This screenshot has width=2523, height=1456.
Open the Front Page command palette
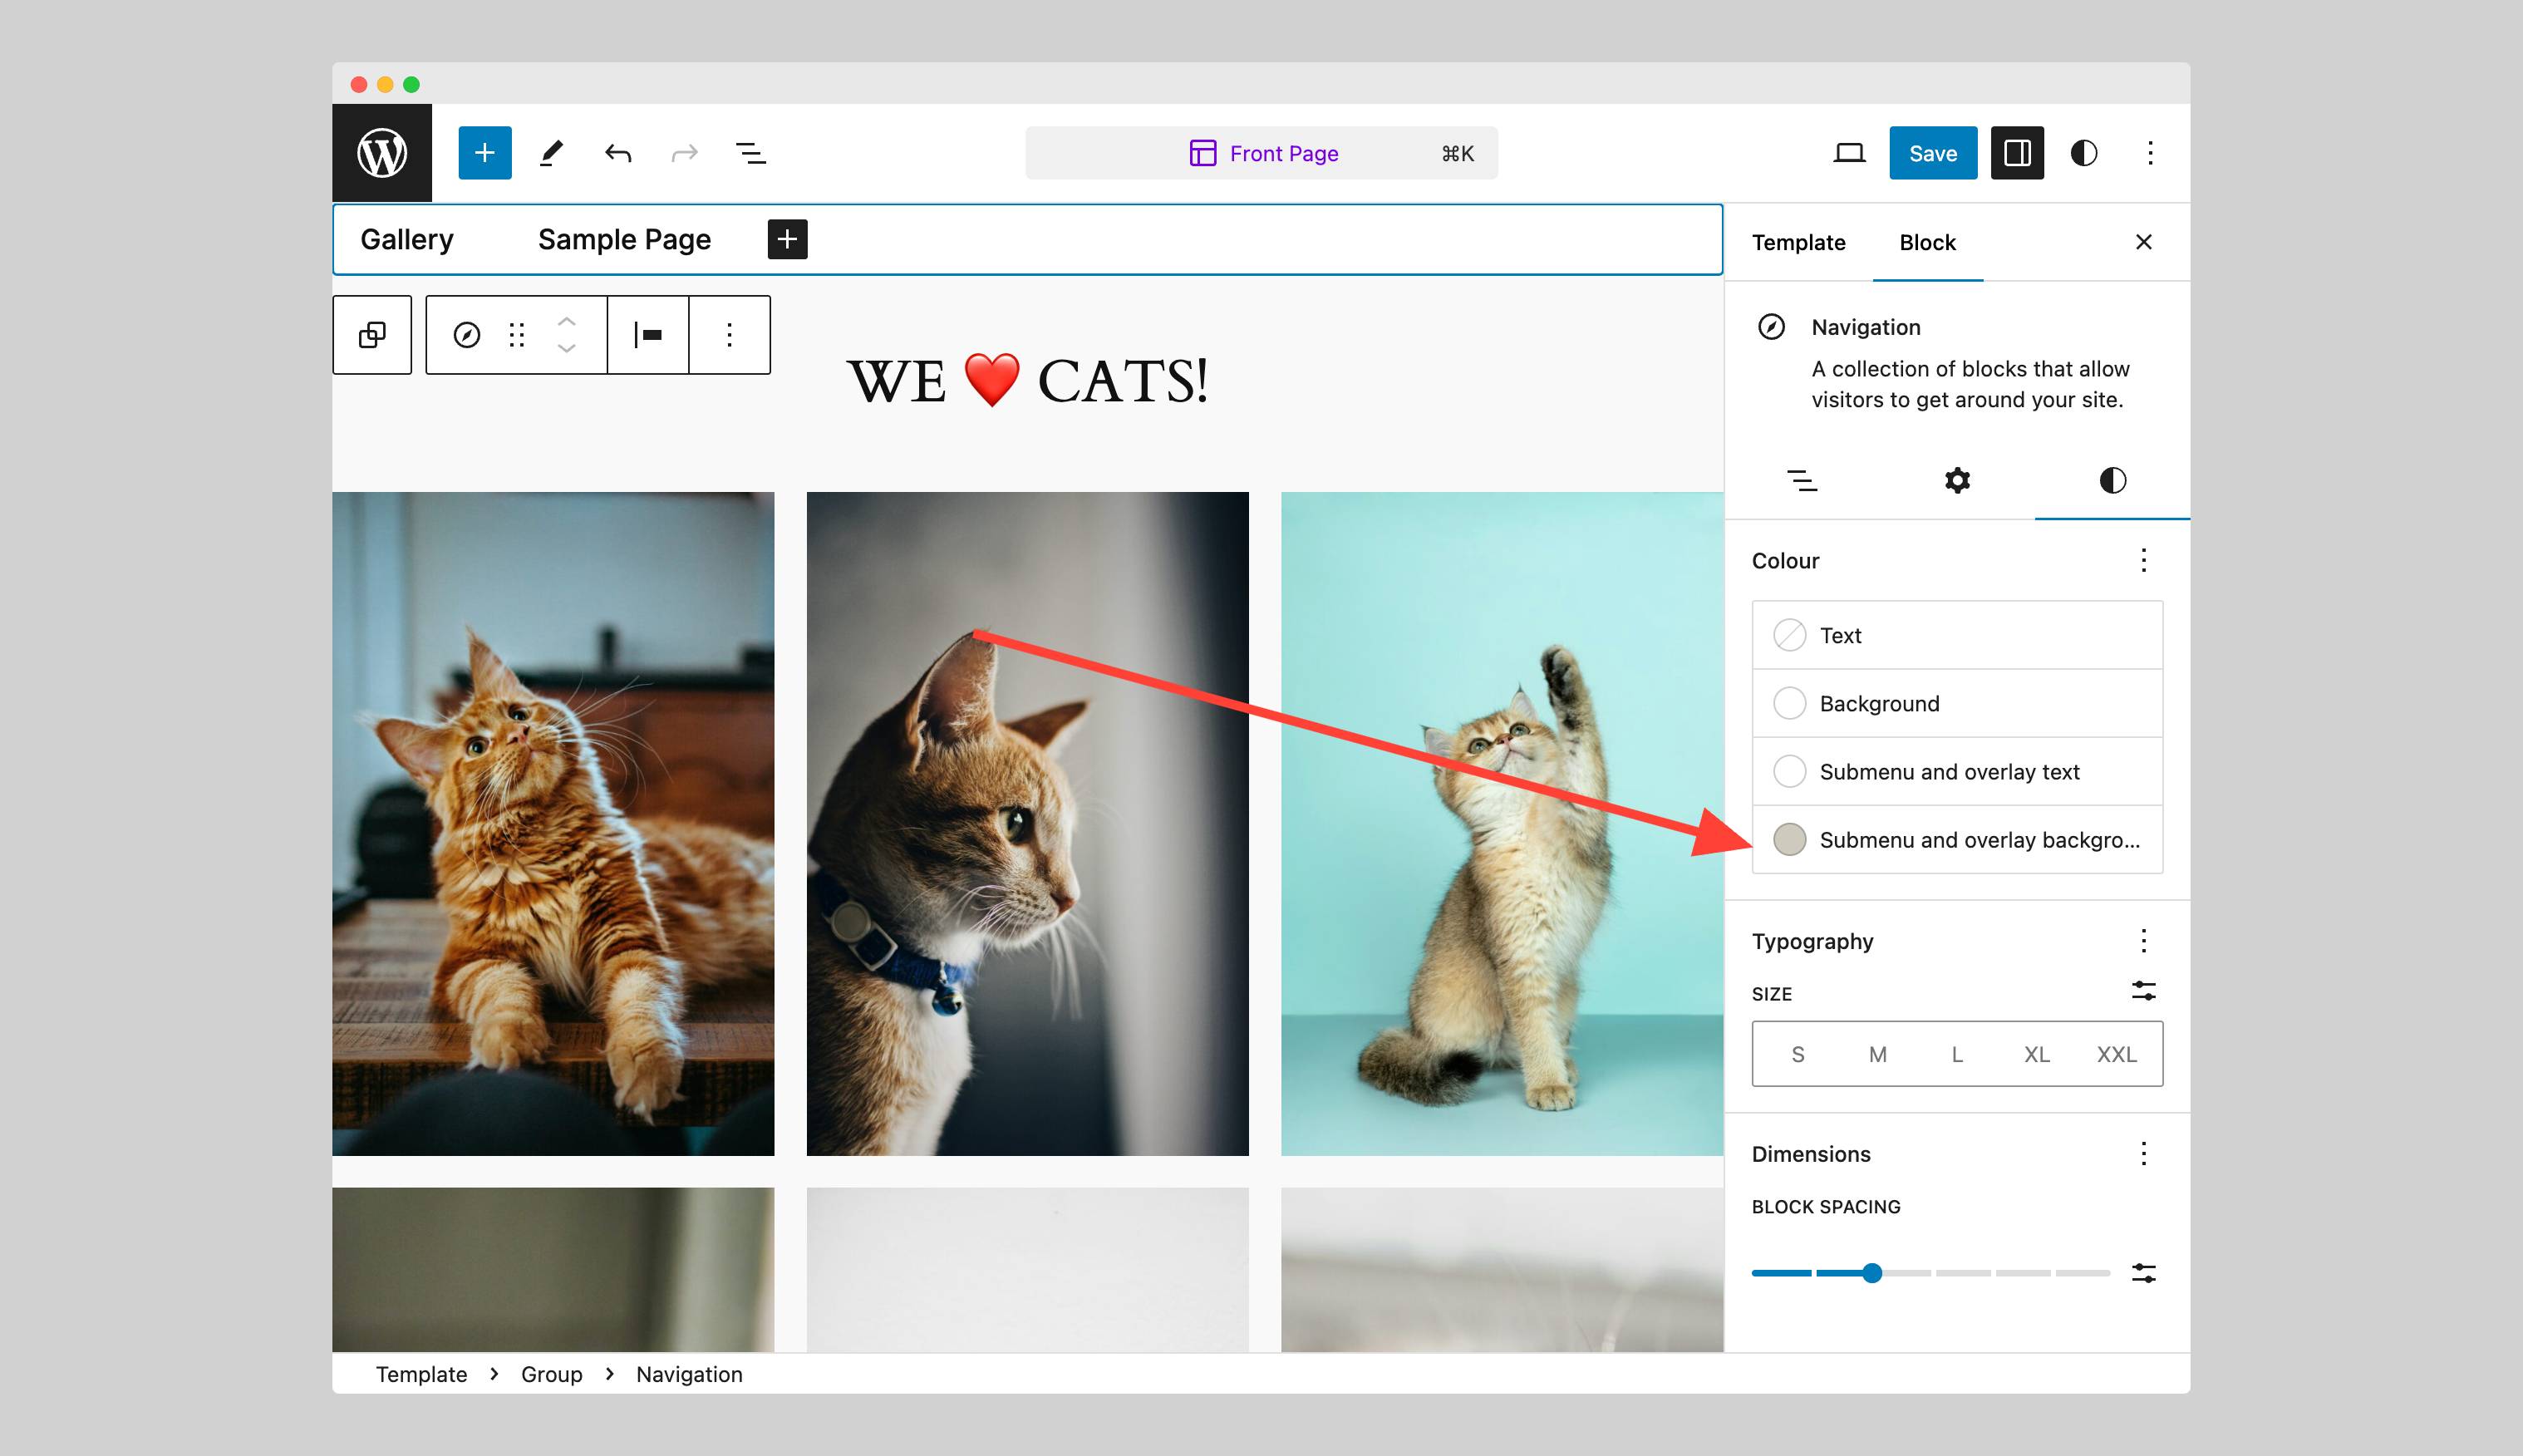[1262, 153]
